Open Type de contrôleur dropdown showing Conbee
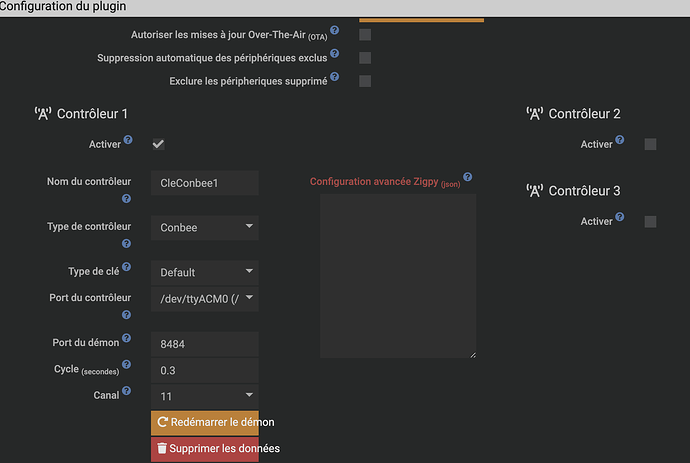The height and width of the screenshot is (463, 690). pos(204,227)
